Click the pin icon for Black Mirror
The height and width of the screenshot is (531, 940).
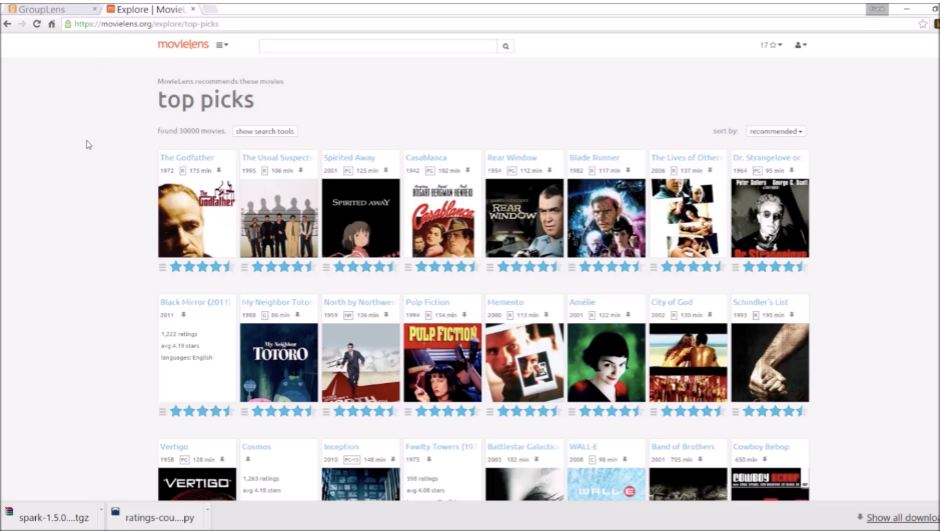[x=183, y=315]
